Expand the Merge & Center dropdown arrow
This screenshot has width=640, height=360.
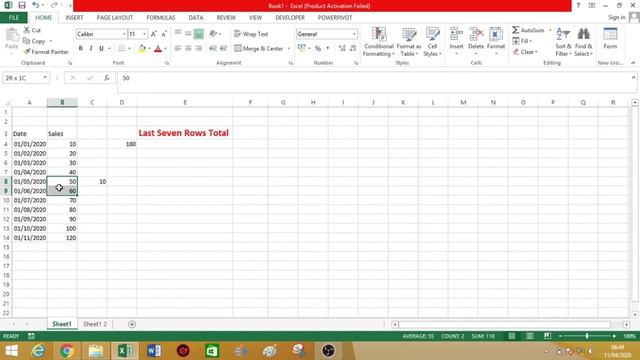[289, 49]
